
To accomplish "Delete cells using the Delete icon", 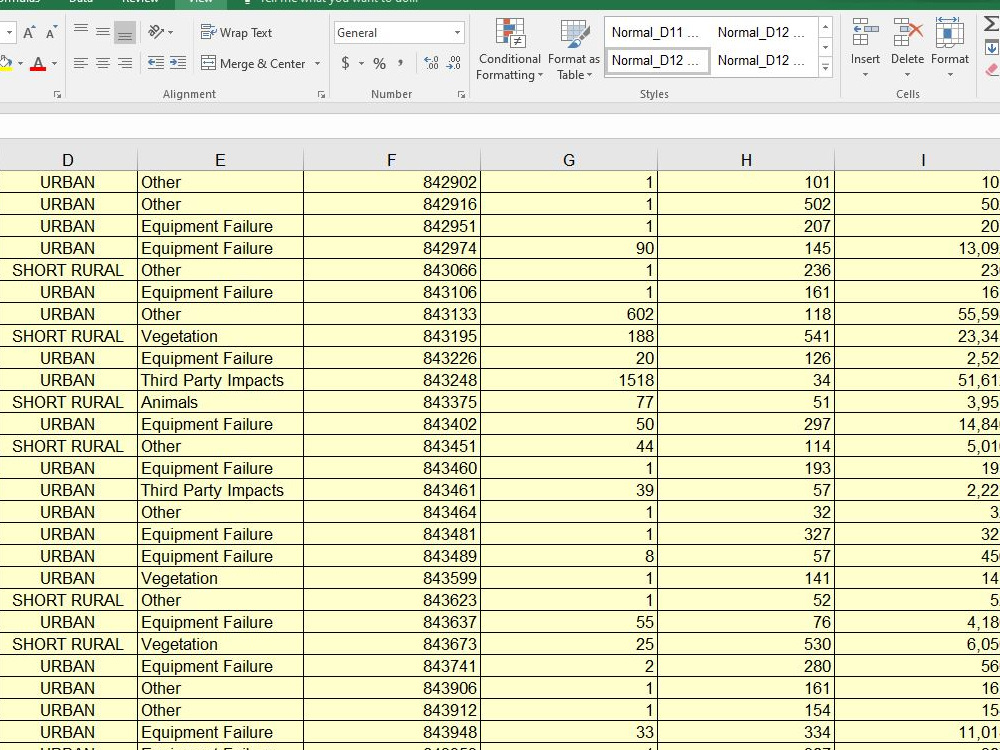I will 908,32.
